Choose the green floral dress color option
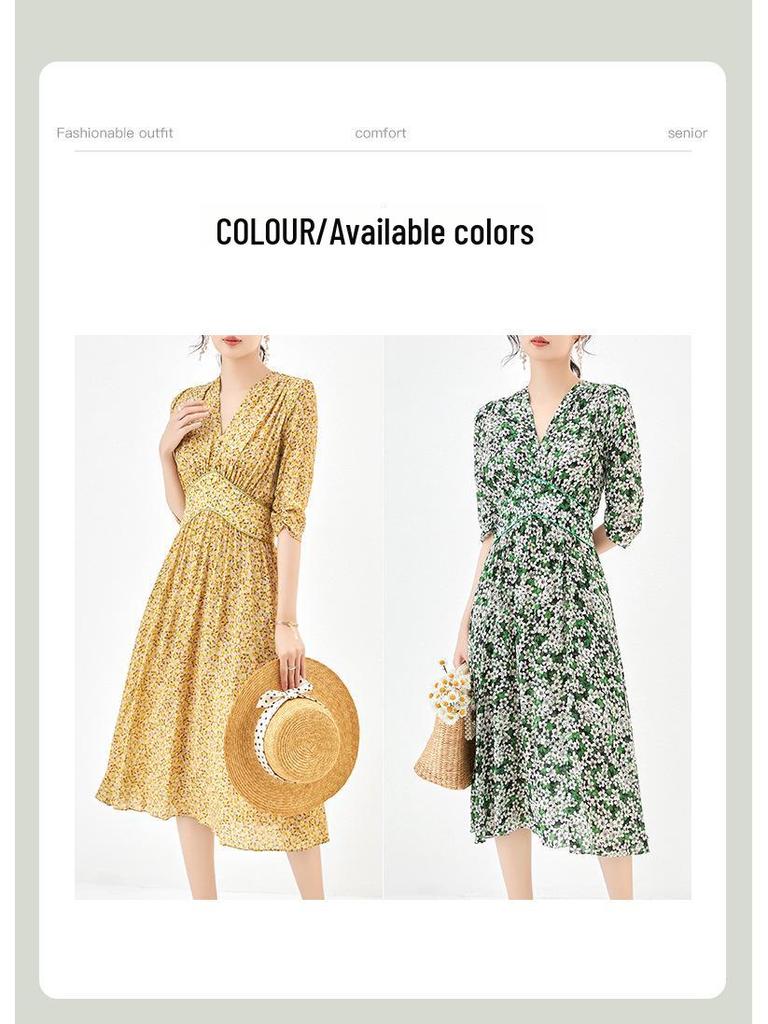768x1024 pixels. click(537, 617)
